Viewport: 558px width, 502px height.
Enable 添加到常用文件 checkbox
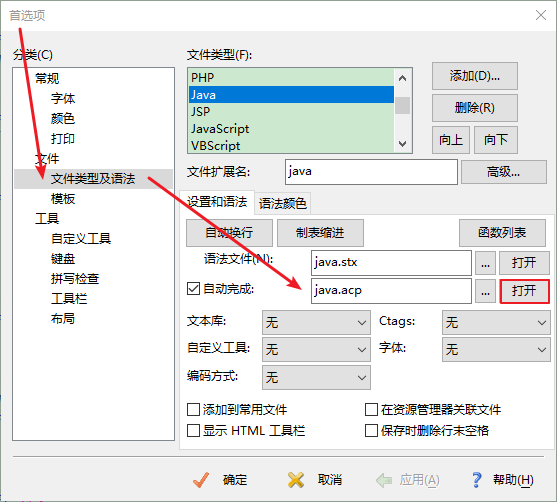tap(193, 409)
